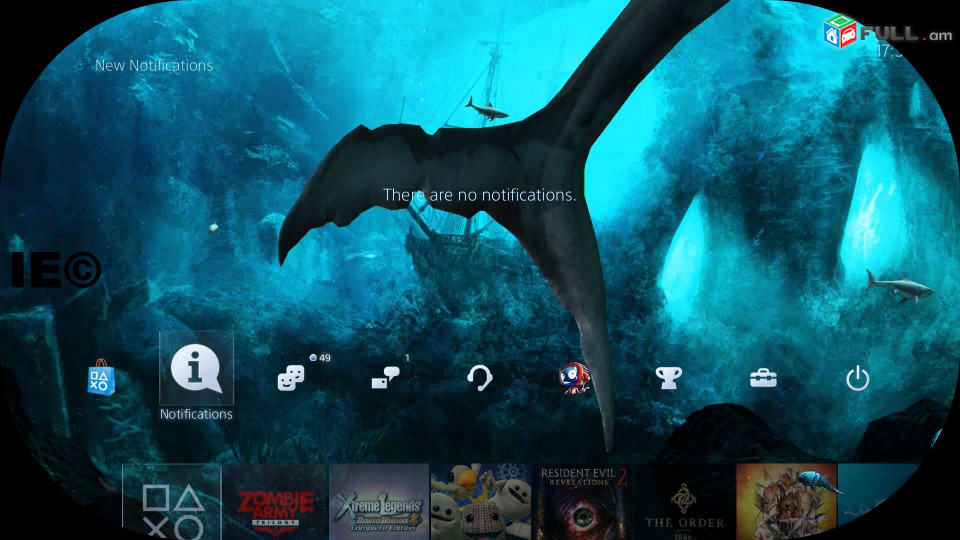Open the Party headset icon
Screen dimensions: 960x540
tap(479, 378)
